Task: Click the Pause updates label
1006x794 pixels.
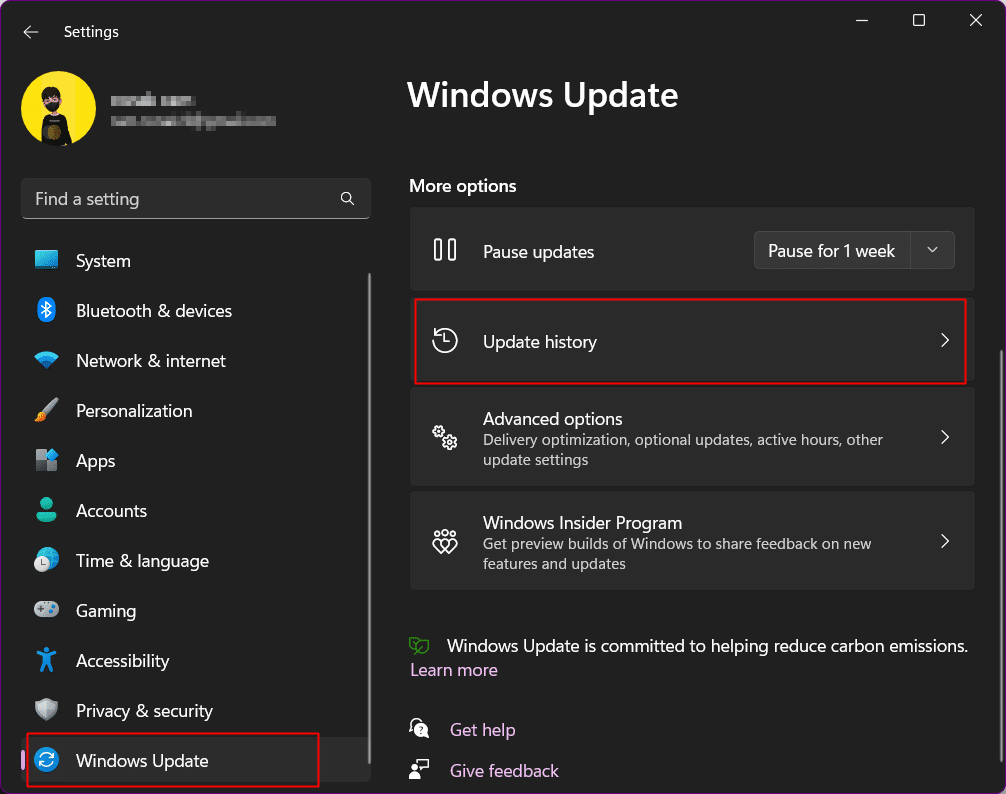Action: pyautogui.click(x=538, y=252)
